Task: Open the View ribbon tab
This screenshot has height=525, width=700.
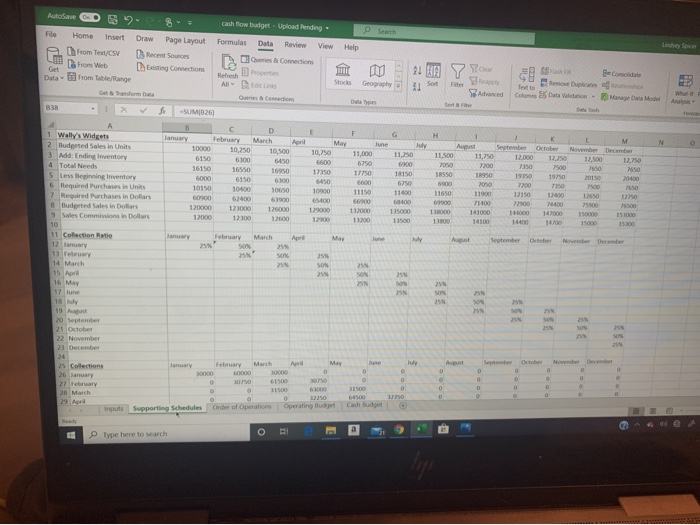Action: tap(325, 46)
